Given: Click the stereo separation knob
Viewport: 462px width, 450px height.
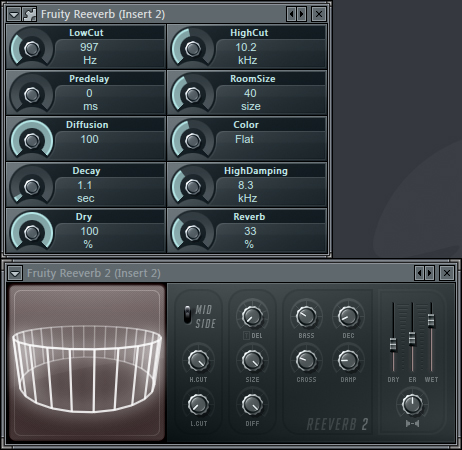Looking at the screenshot, I should 412,404.
